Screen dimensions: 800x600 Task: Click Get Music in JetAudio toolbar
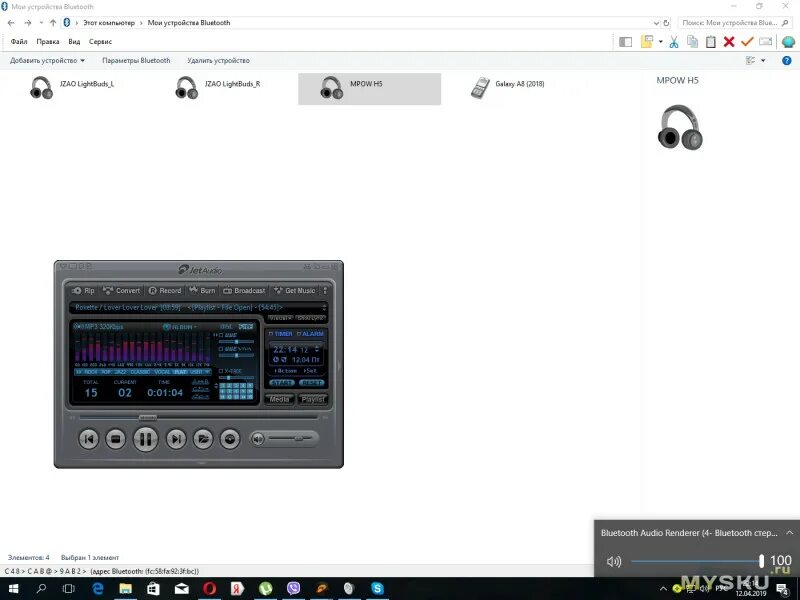click(x=294, y=291)
